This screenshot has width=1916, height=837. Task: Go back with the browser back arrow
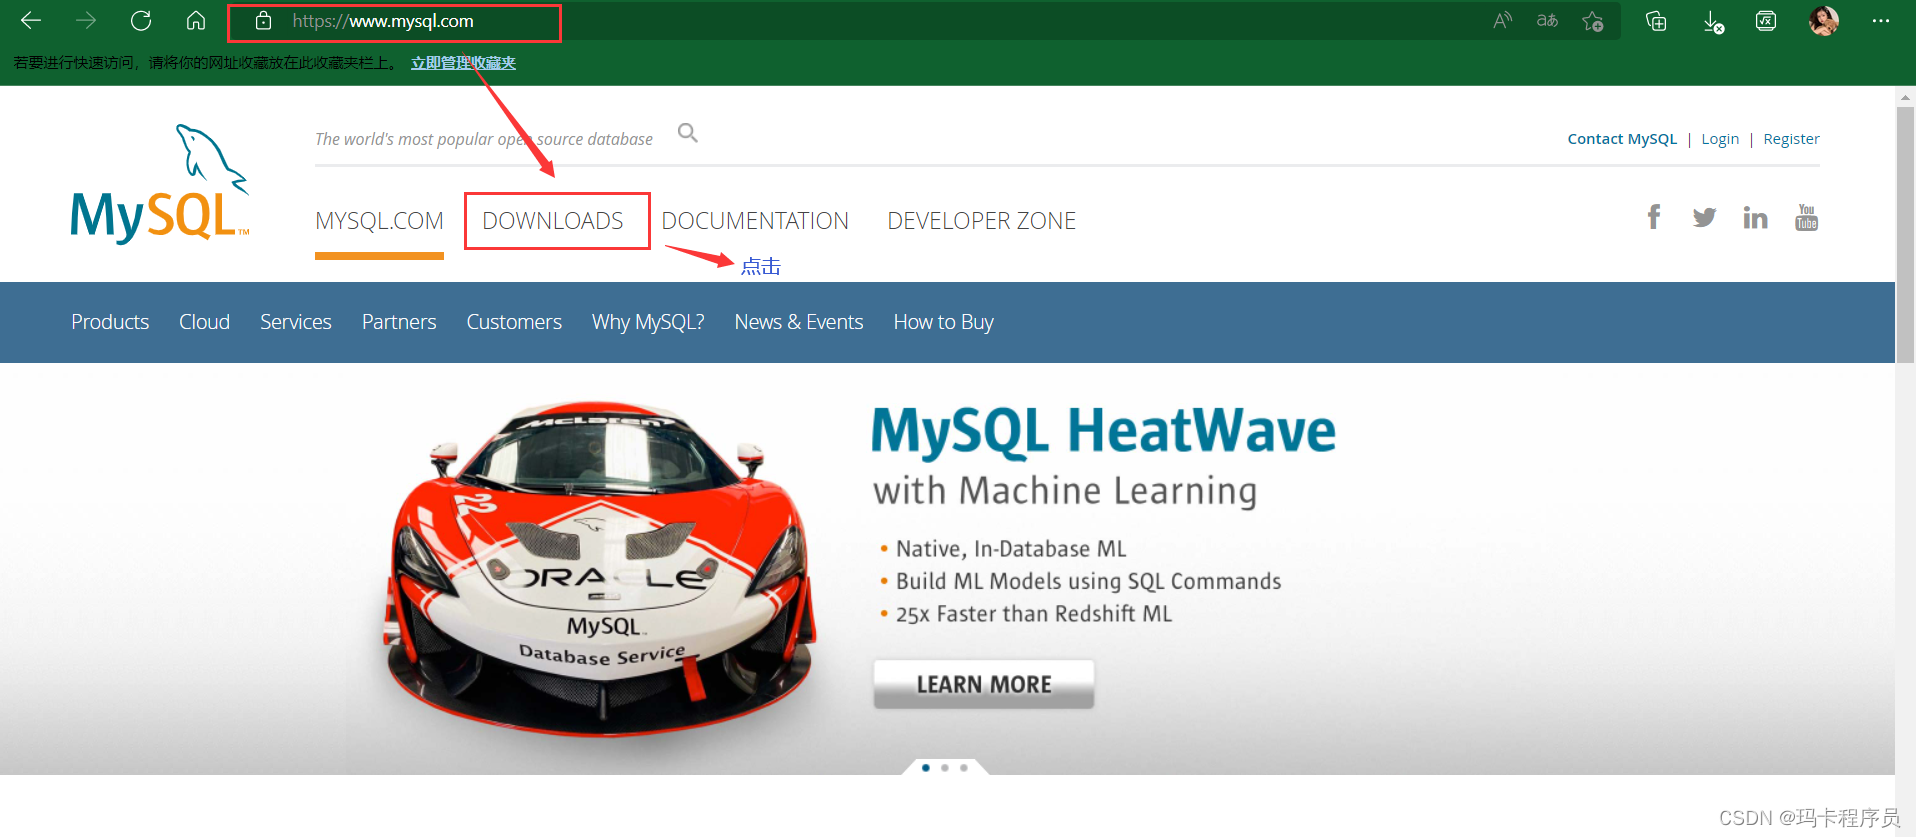31,20
